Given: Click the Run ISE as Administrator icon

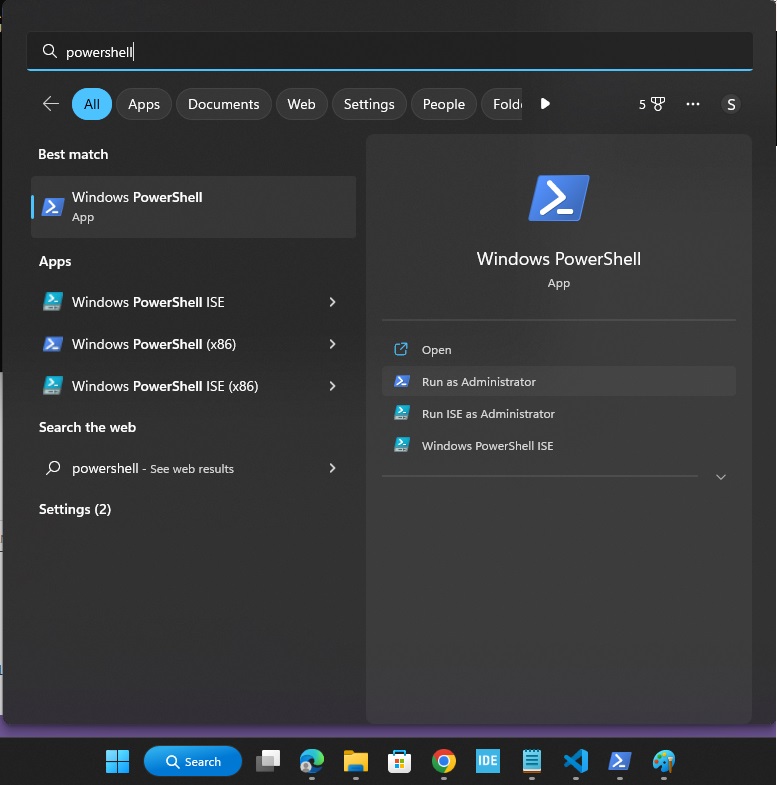Looking at the screenshot, I should click(x=402, y=413).
